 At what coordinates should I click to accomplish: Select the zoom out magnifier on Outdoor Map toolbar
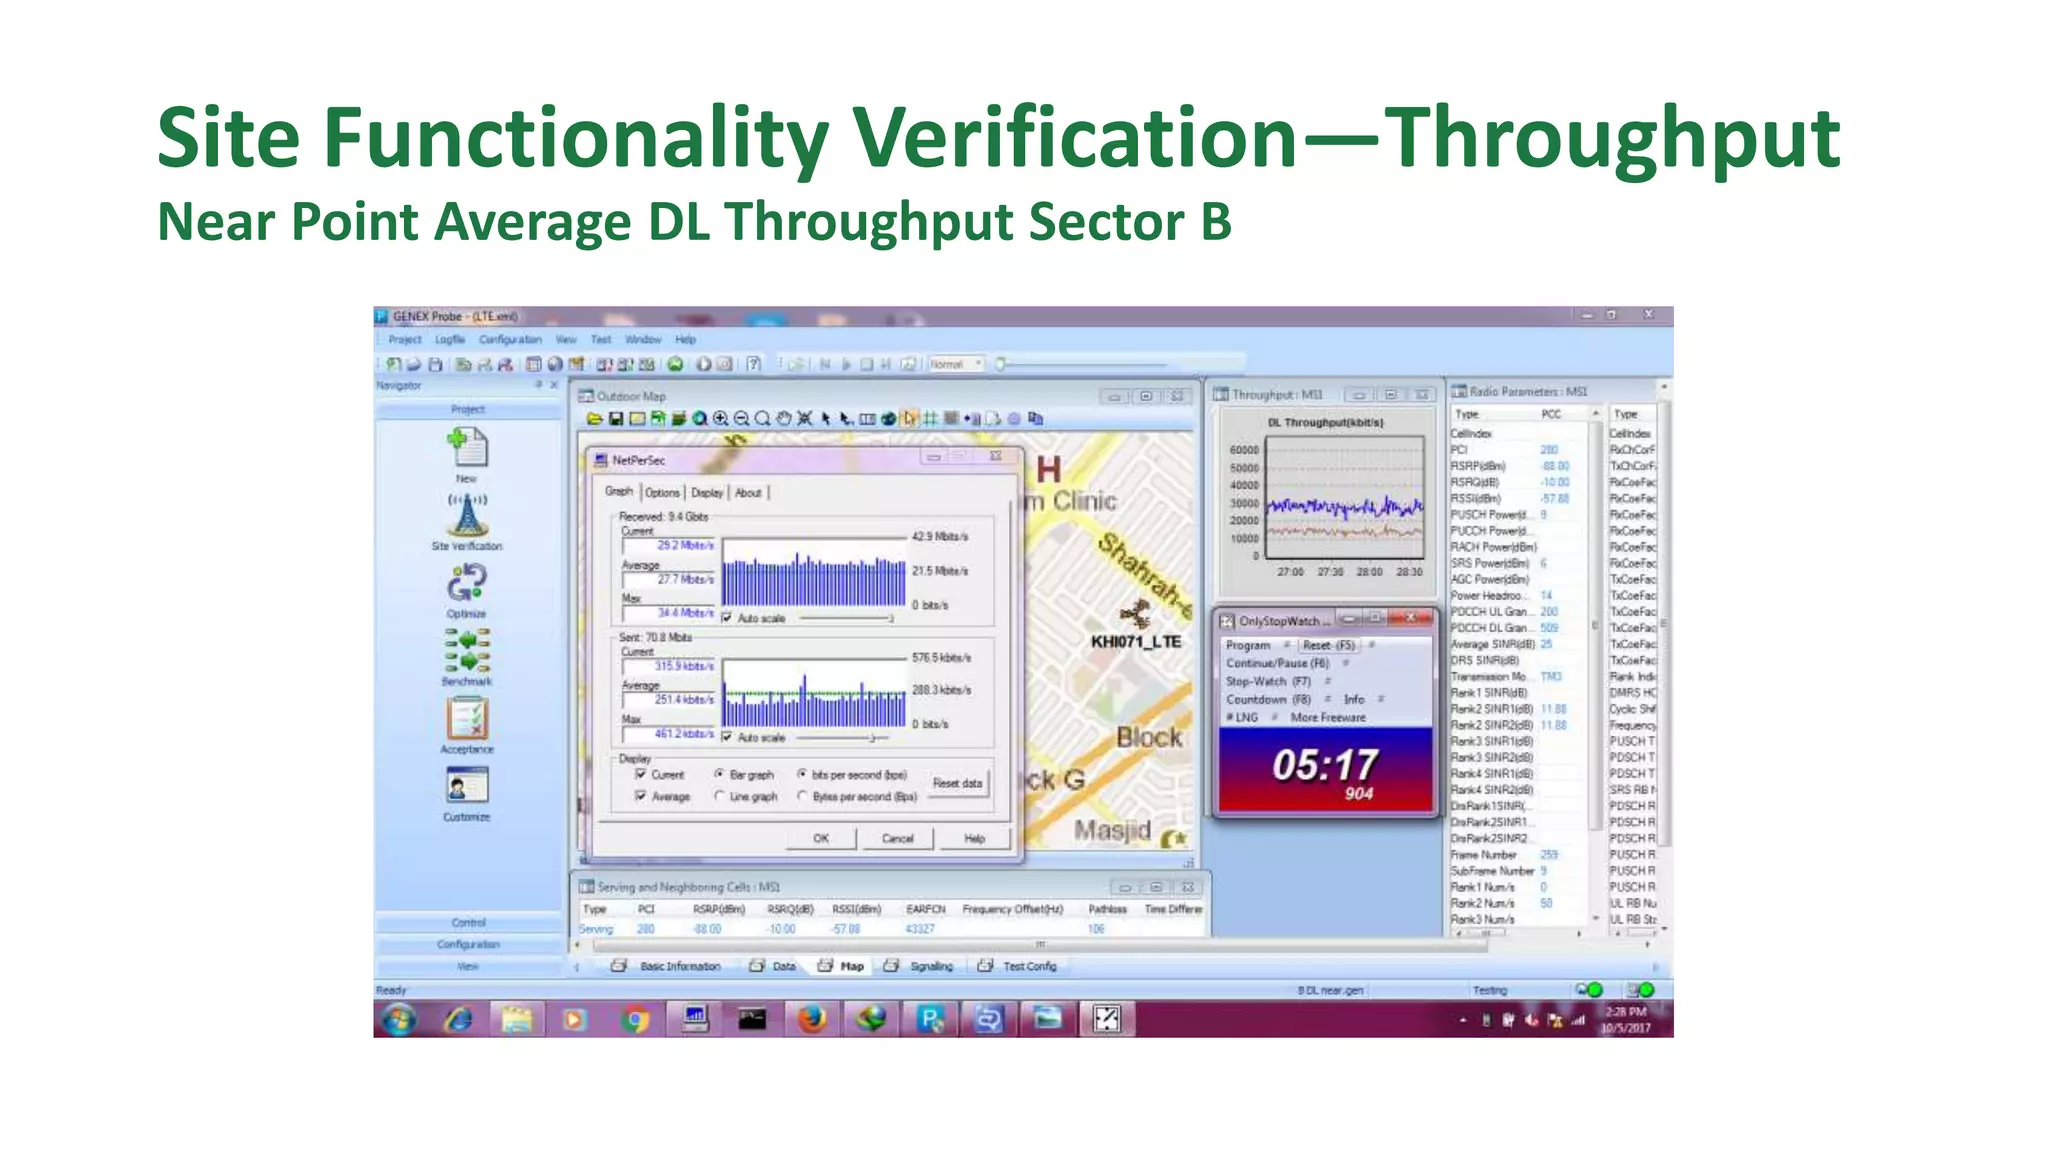(742, 419)
